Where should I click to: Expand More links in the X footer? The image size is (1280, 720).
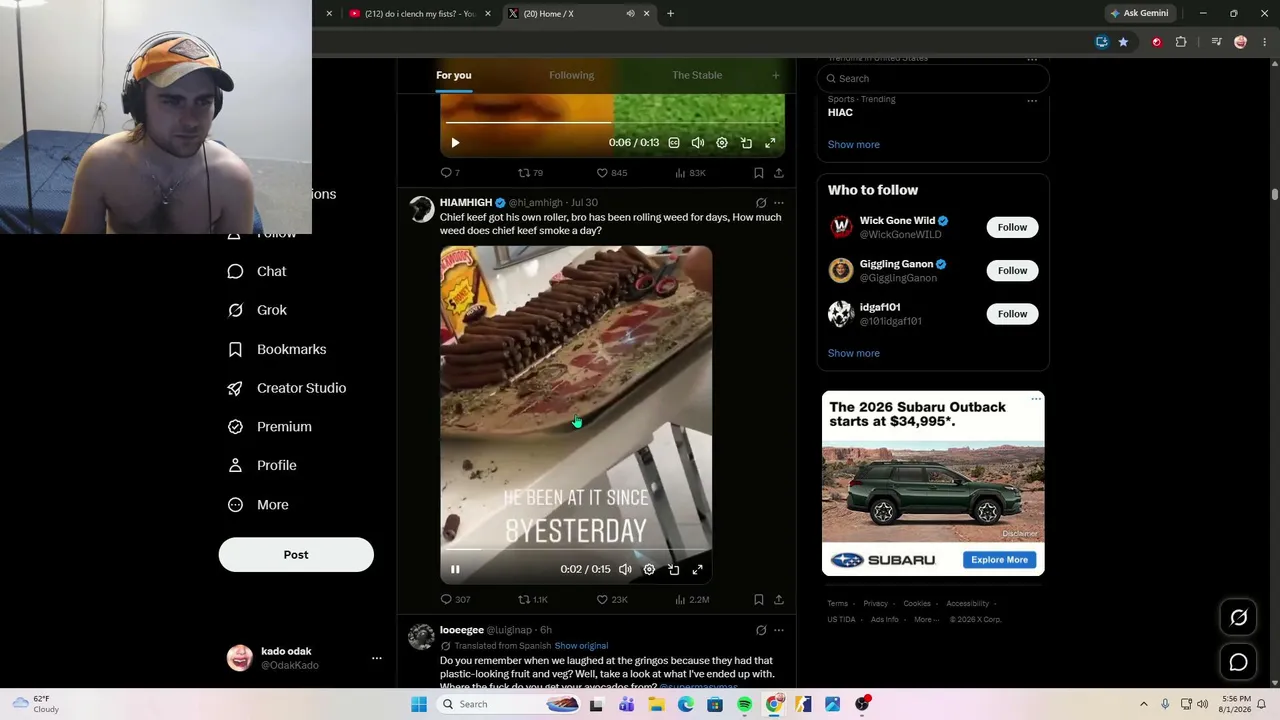tap(926, 620)
